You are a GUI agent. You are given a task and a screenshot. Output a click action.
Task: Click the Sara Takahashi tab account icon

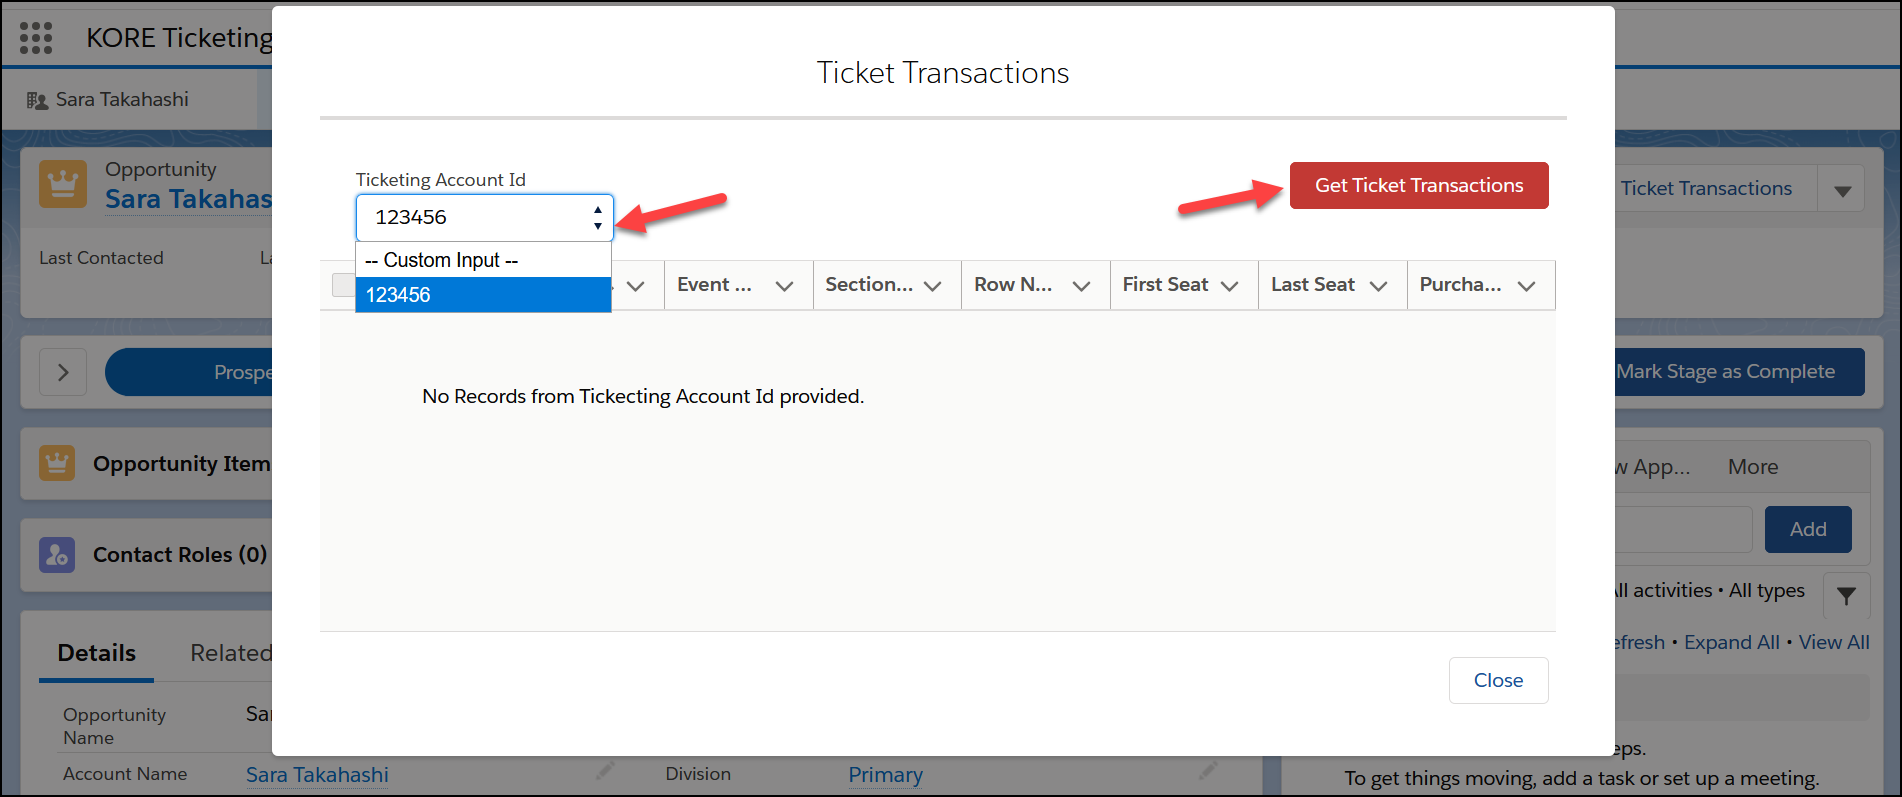(37, 100)
